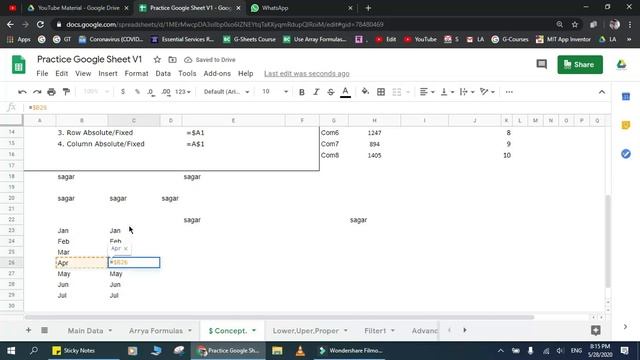640x360 pixels.
Task: Reload the page with browser refresh icon
Action: click(40, 24)
